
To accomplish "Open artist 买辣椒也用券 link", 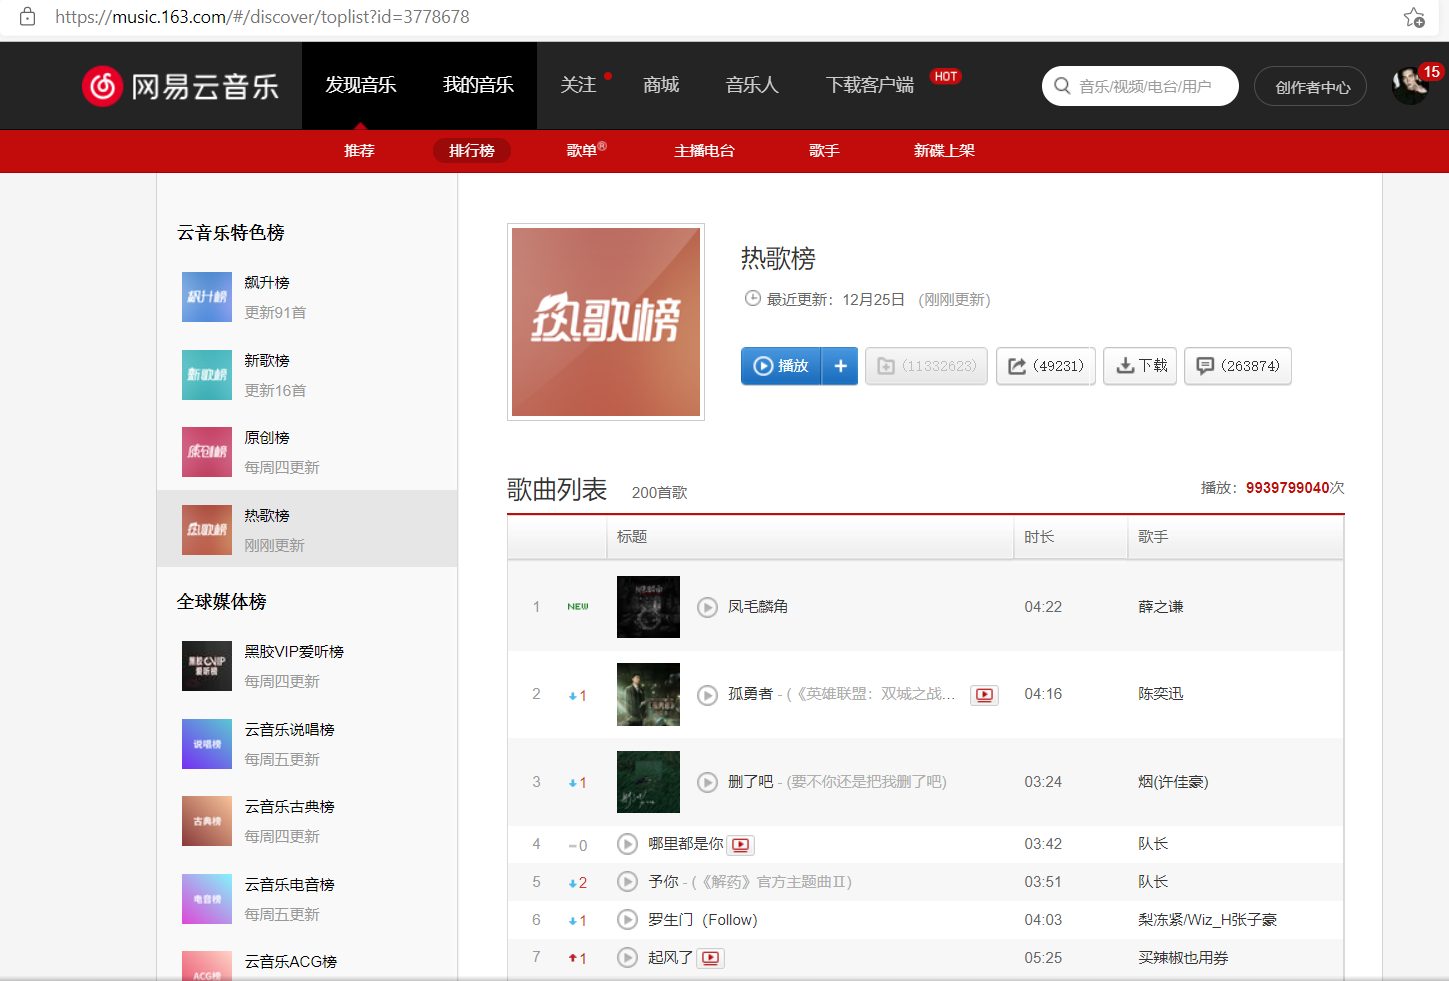I will point(1183,958).
